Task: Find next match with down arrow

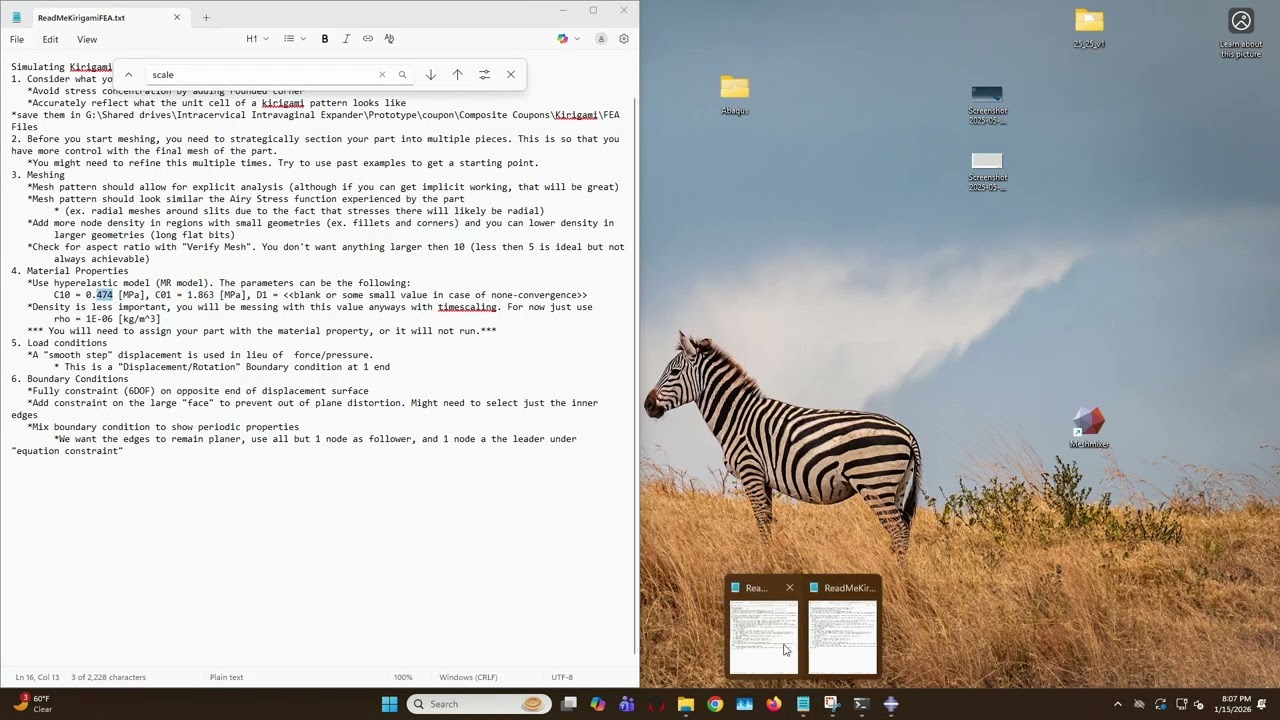Action: pos(430,75)
